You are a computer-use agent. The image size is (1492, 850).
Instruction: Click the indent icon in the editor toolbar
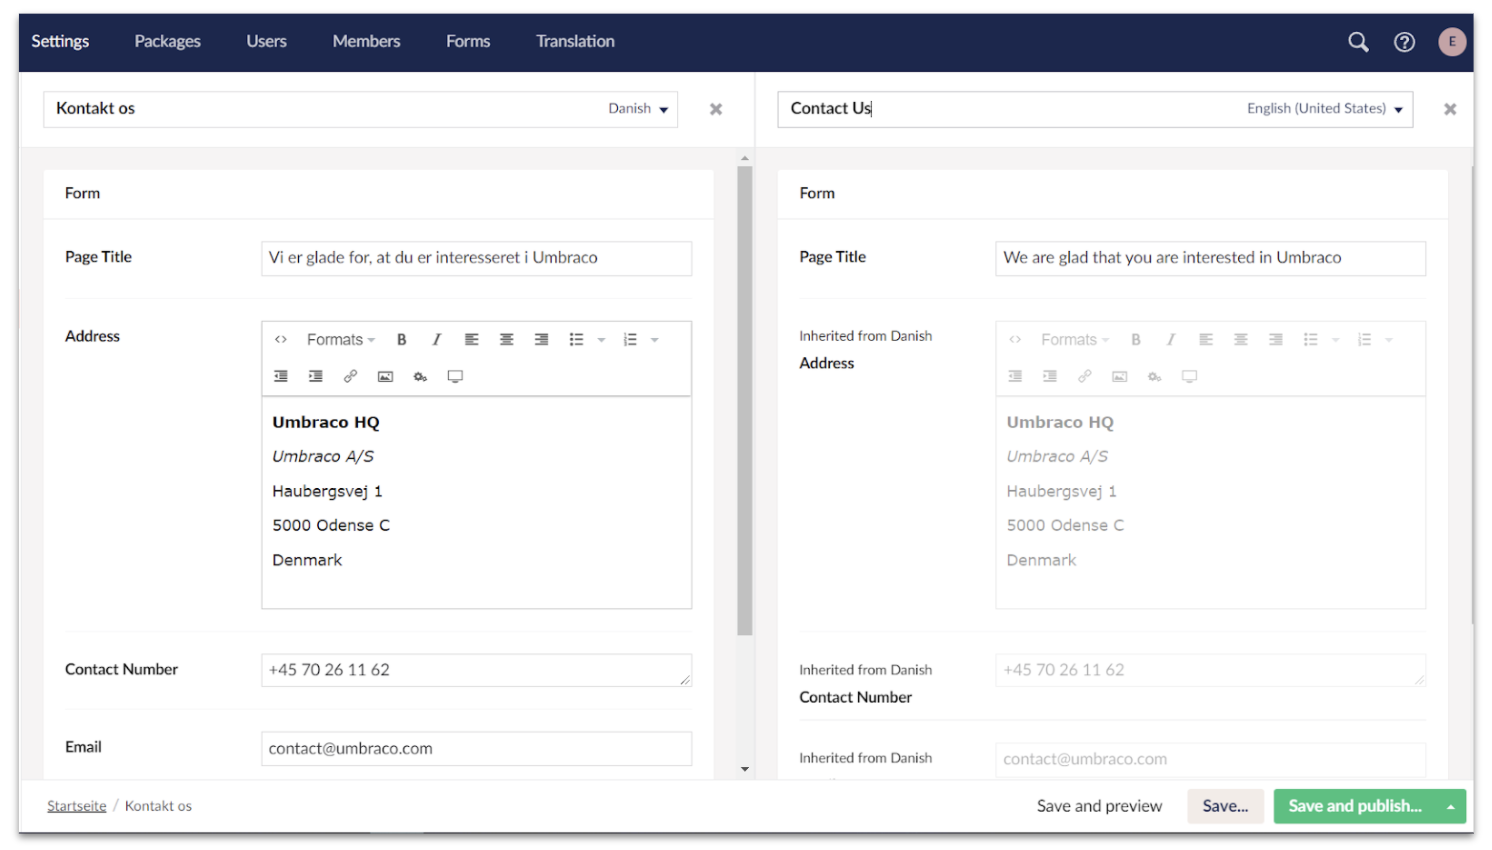(x=316, y=376)
